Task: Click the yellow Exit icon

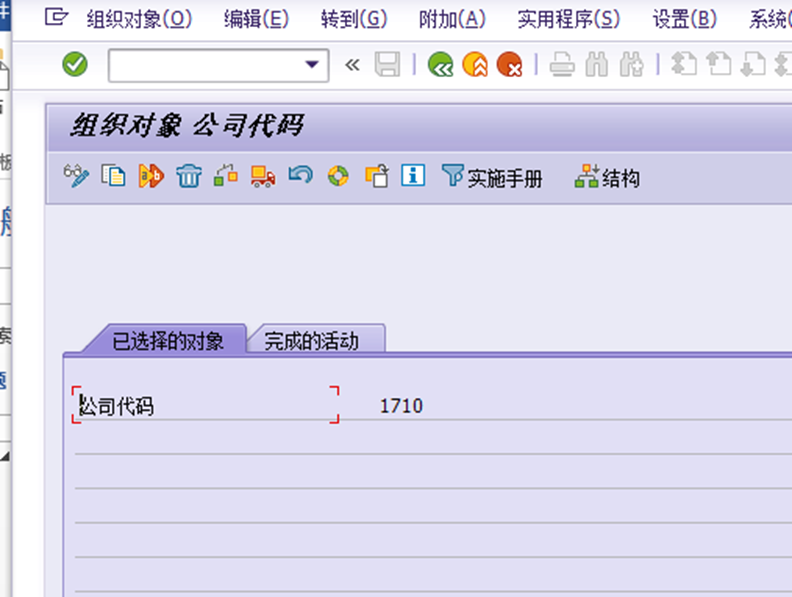Action: [x=475, y=65]
